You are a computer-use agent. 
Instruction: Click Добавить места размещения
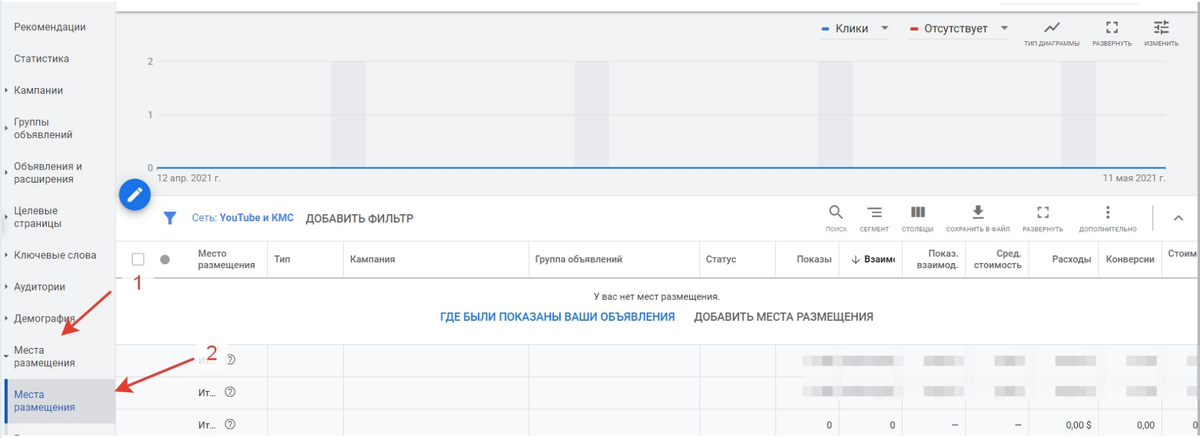tap(784, 317)
